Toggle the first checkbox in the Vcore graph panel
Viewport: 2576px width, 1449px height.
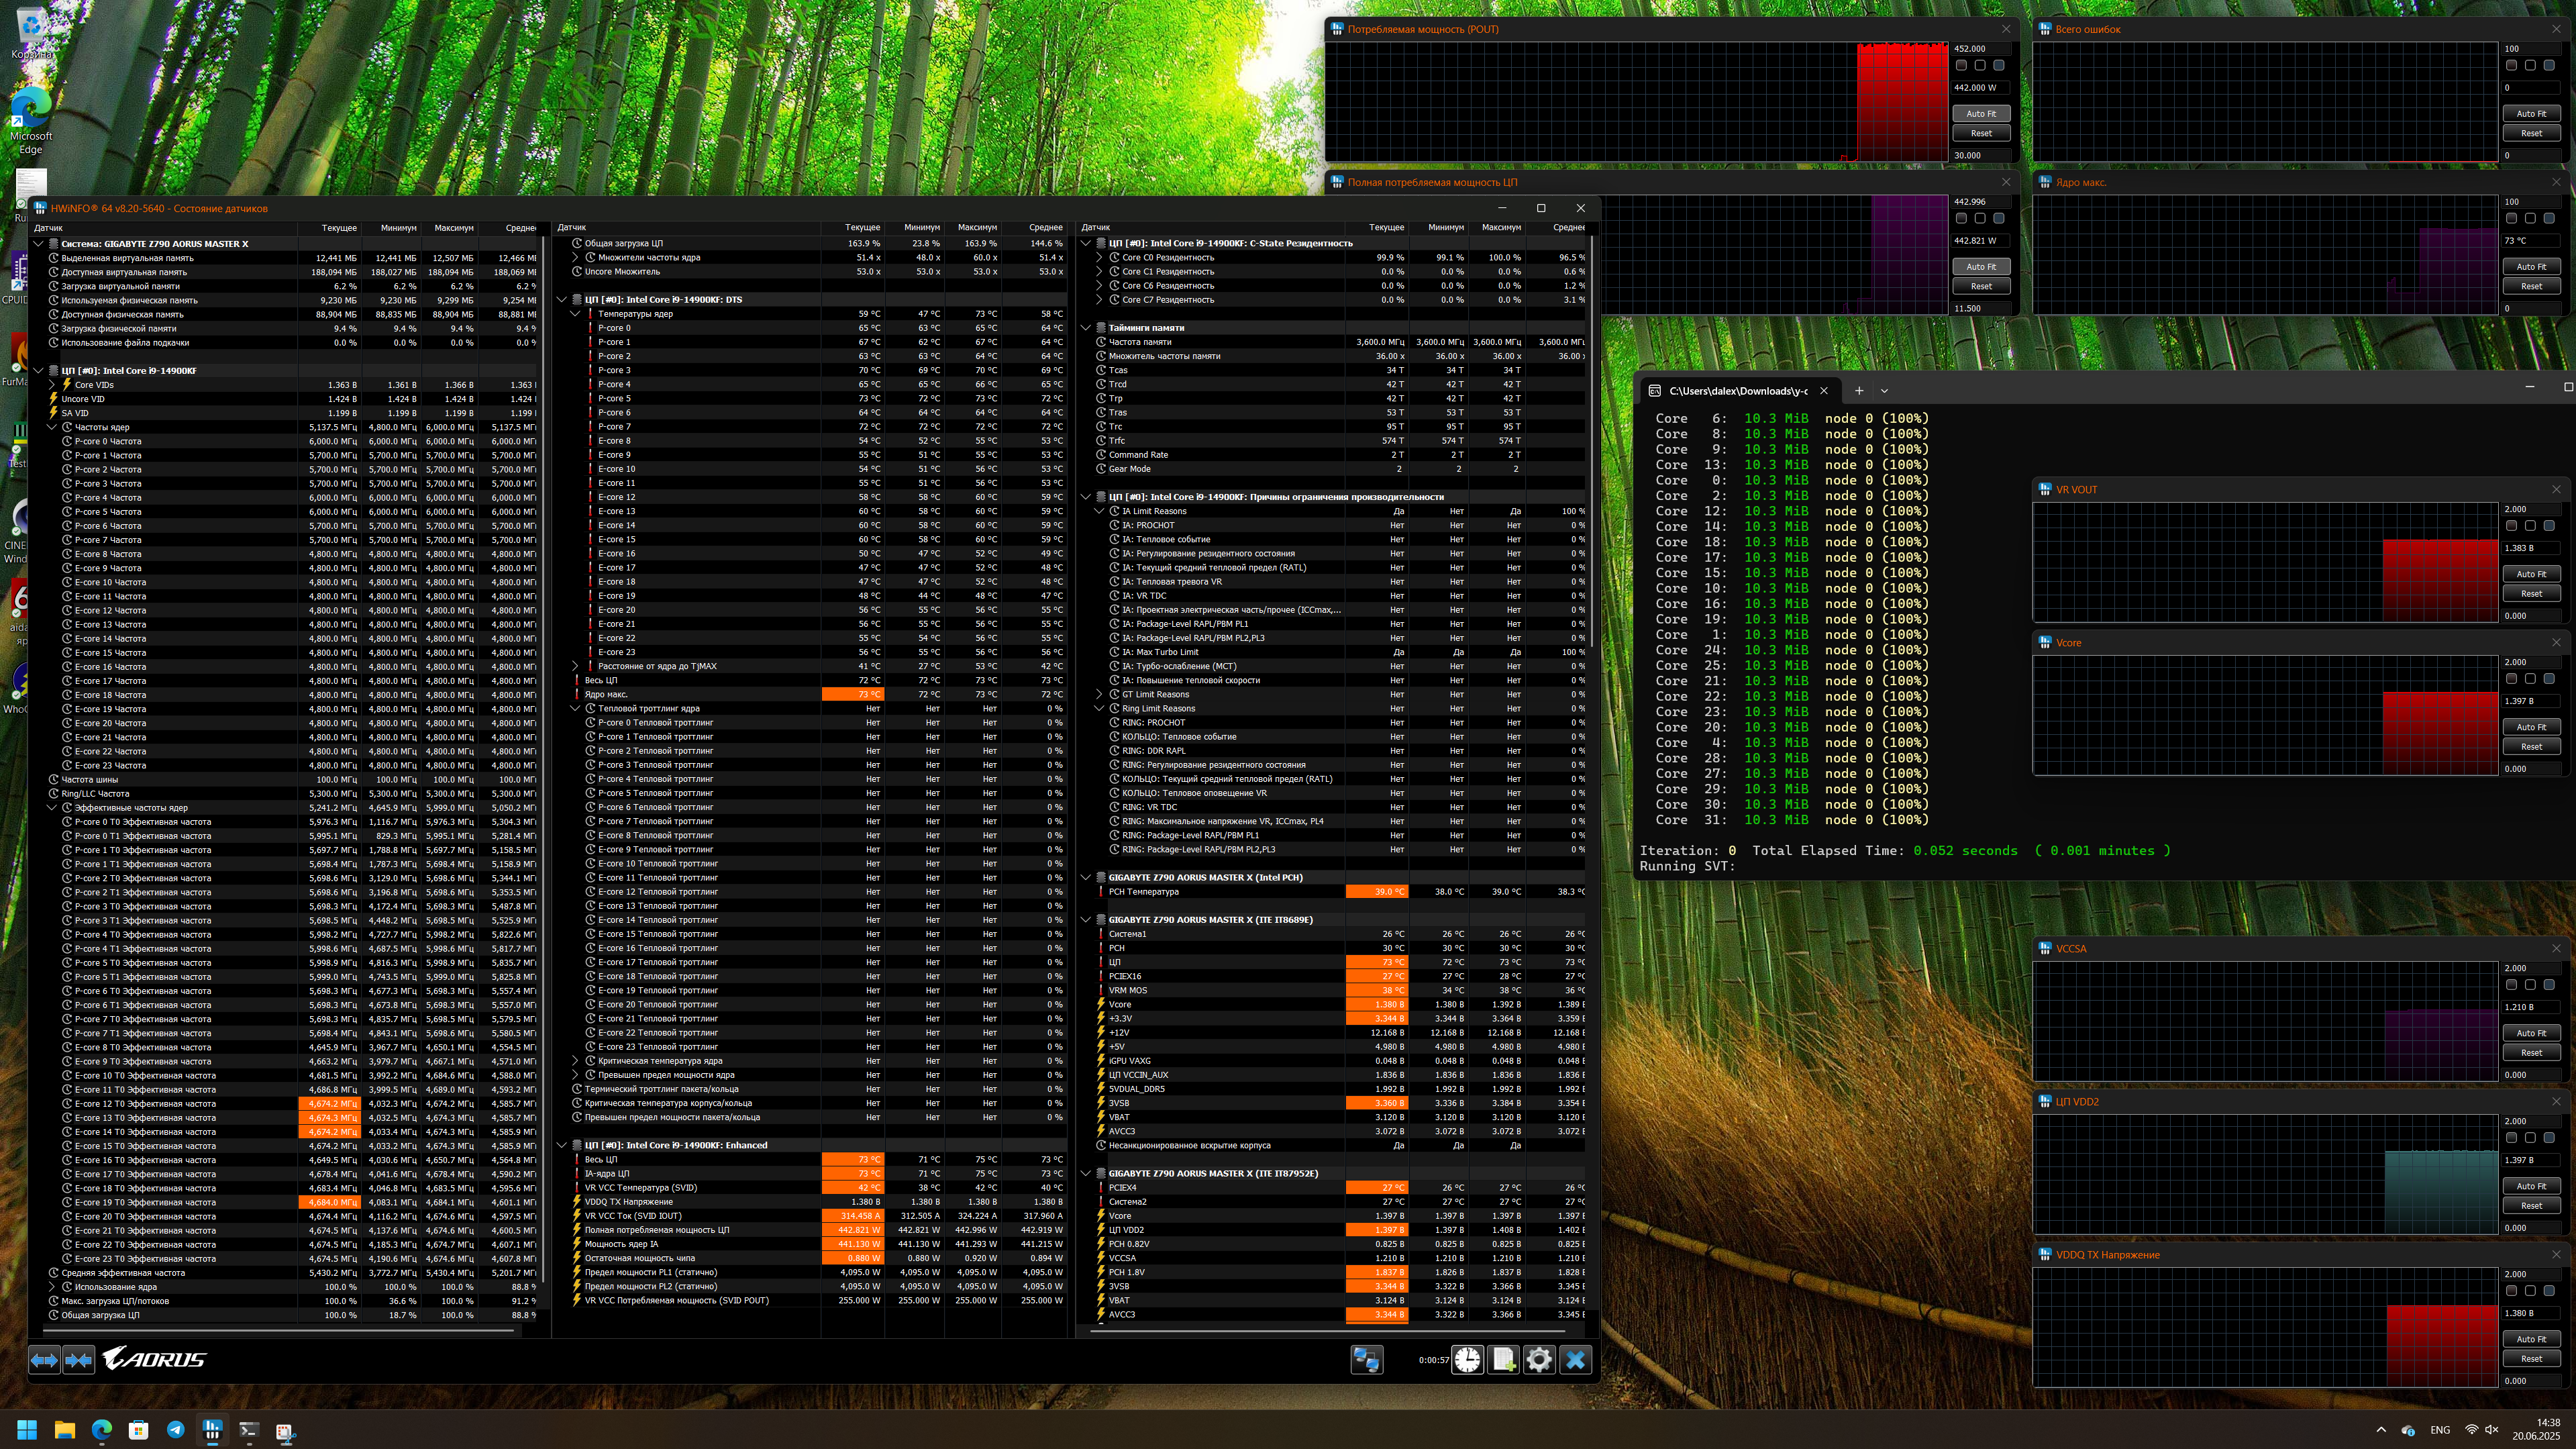click(x=2511, y=679)
